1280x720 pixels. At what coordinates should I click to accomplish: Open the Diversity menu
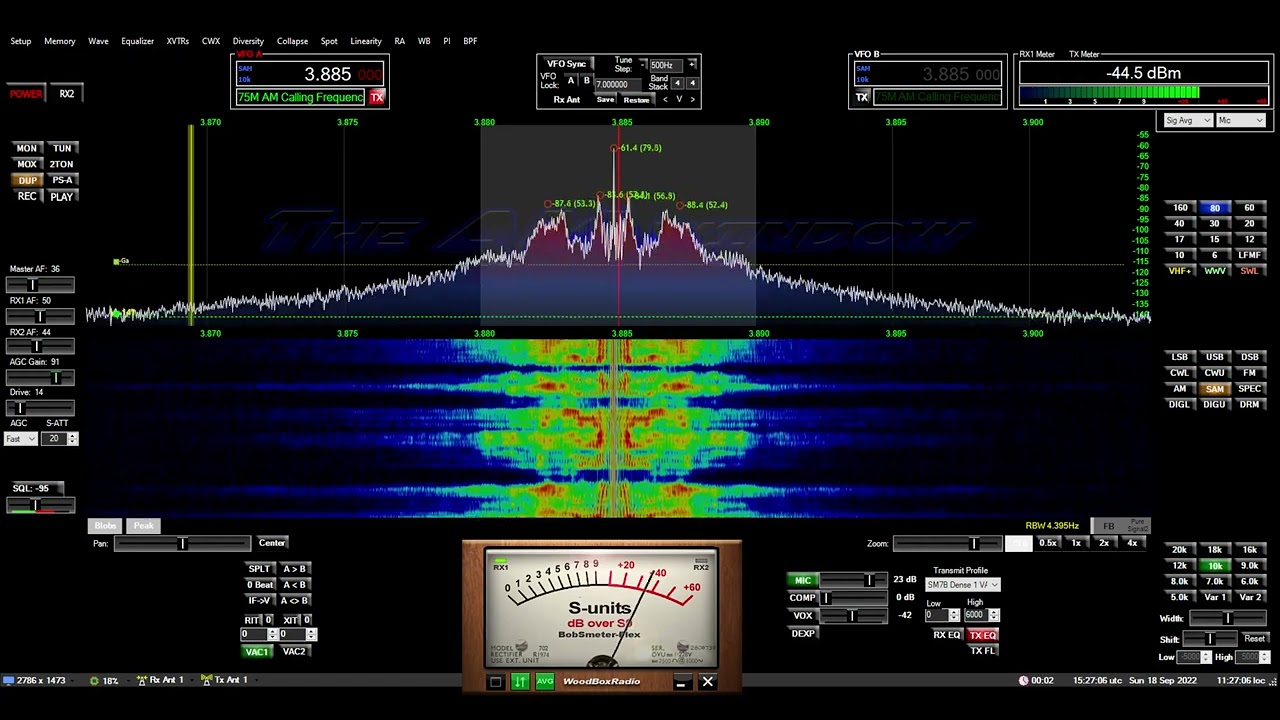pyautogui.click(x=248, y=41)
